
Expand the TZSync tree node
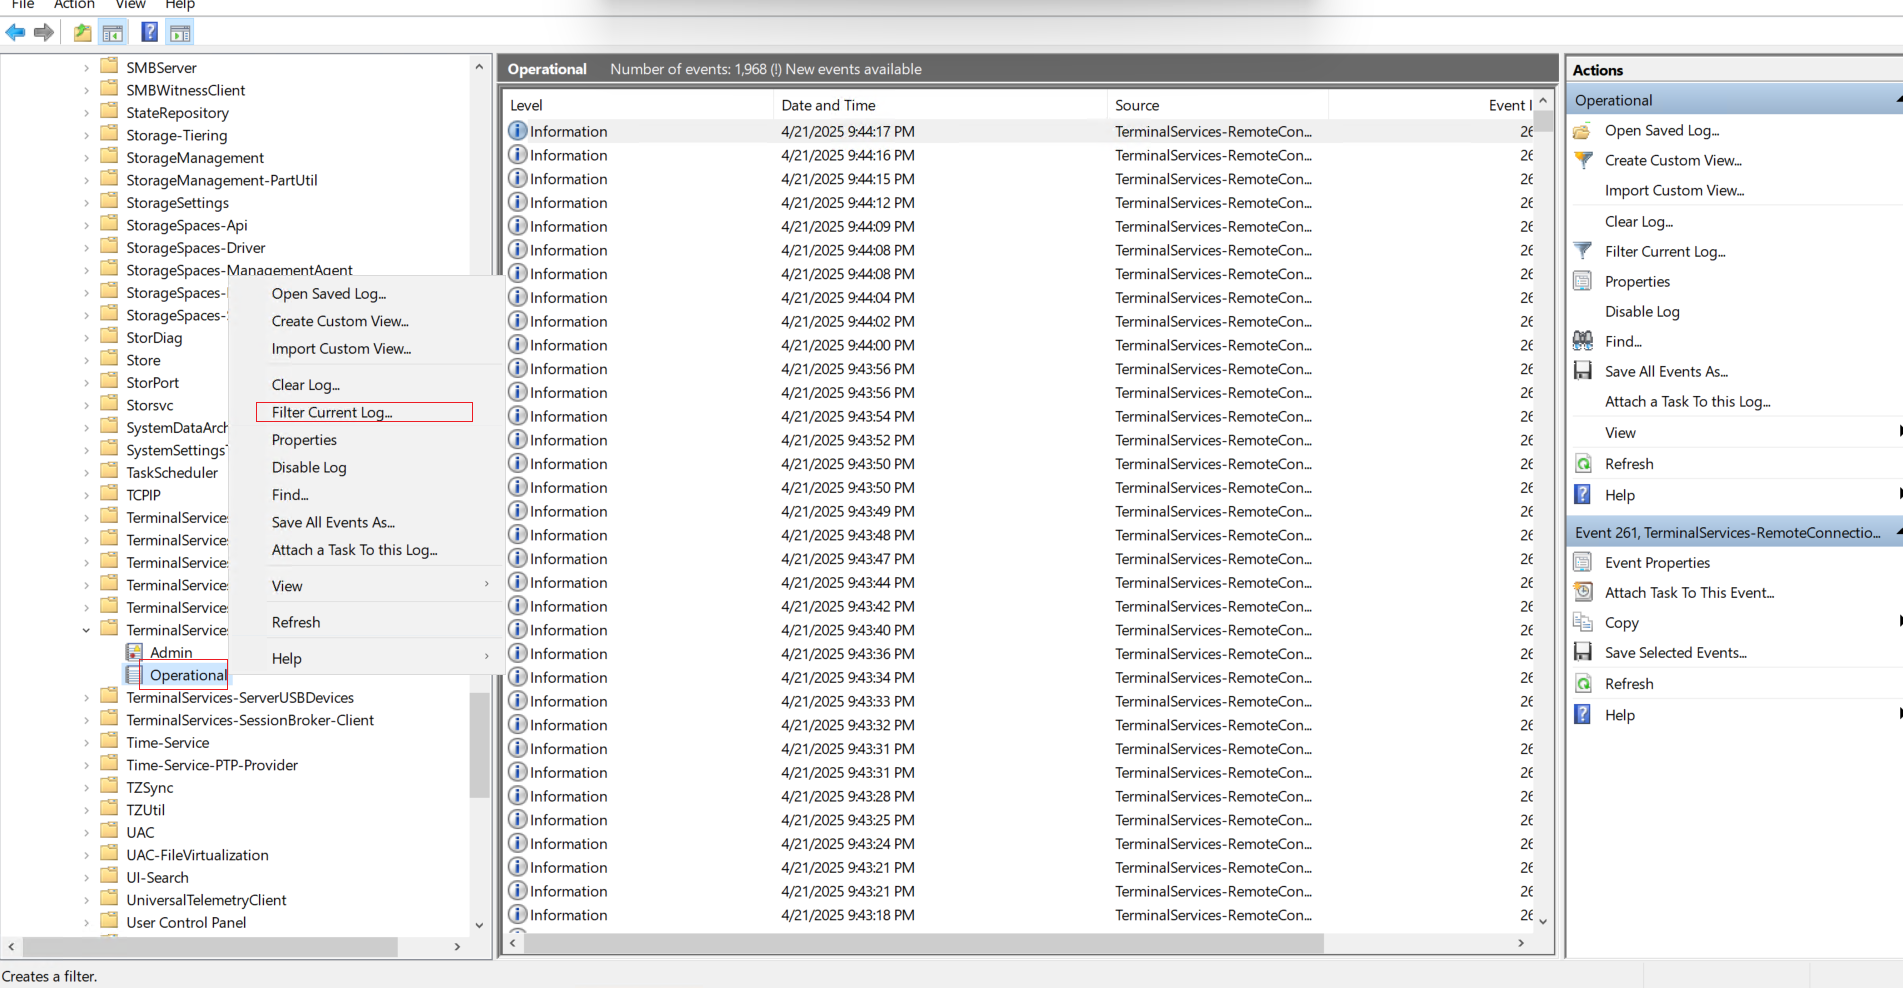tap(86, 788)
